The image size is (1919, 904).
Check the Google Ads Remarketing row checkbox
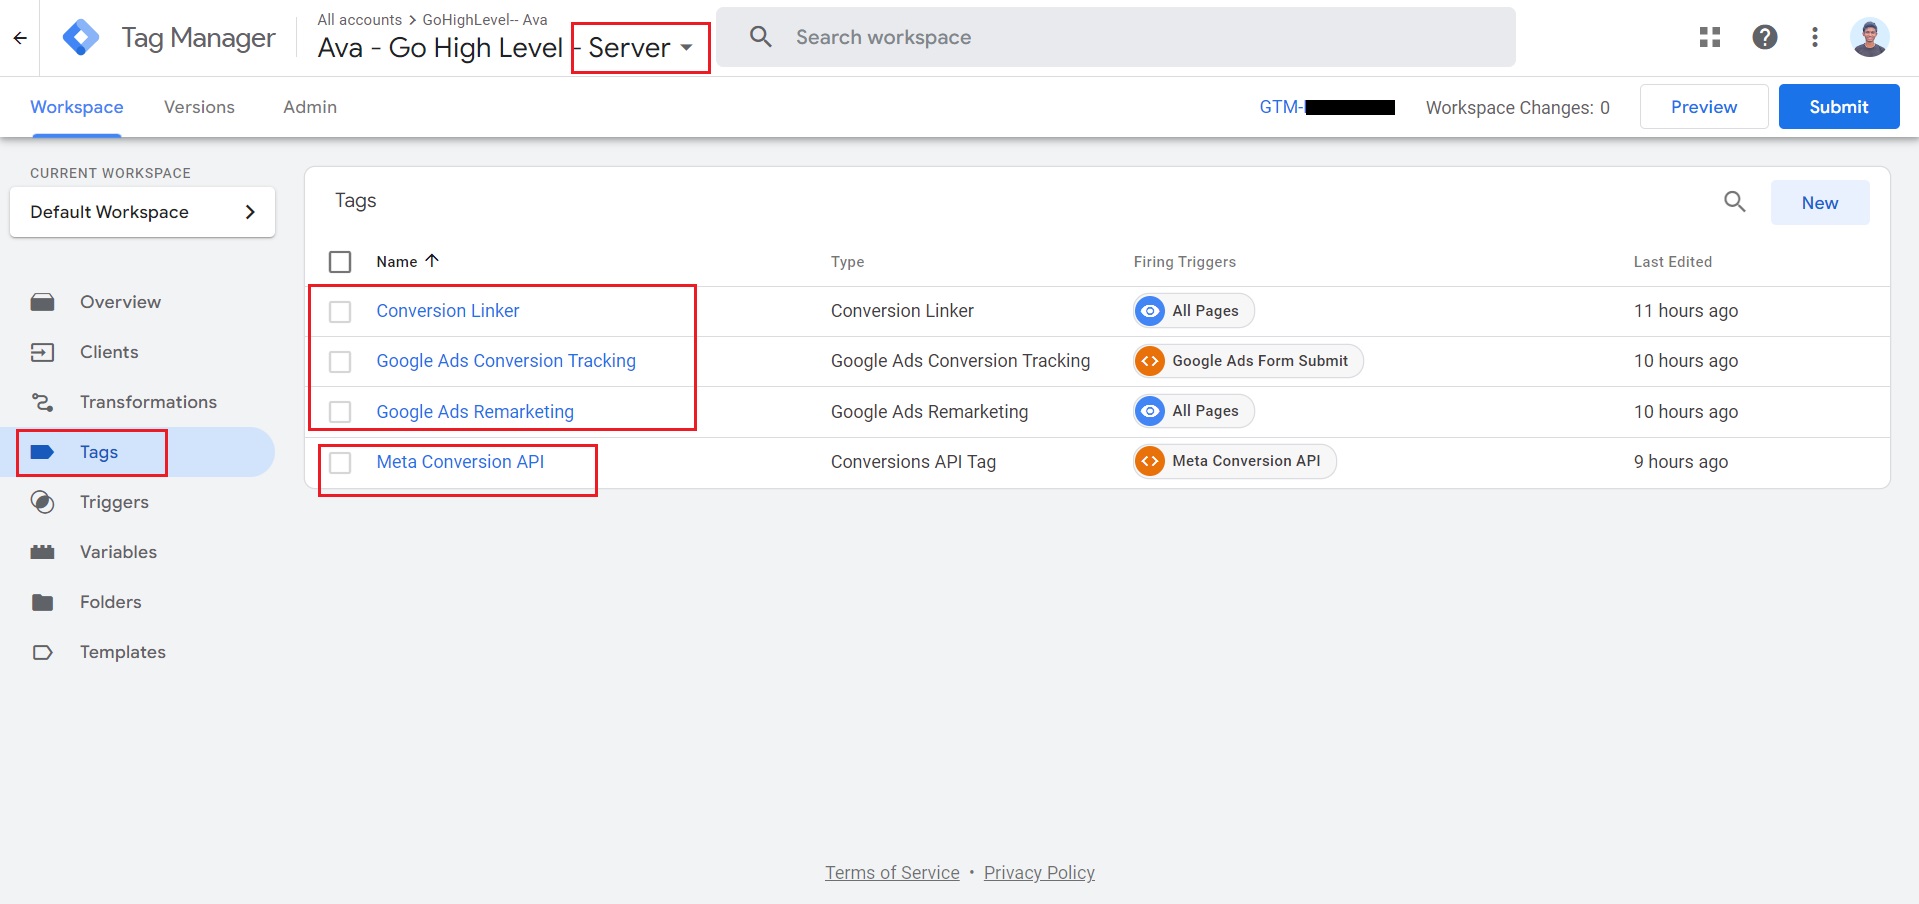click(x=340, y=412)
